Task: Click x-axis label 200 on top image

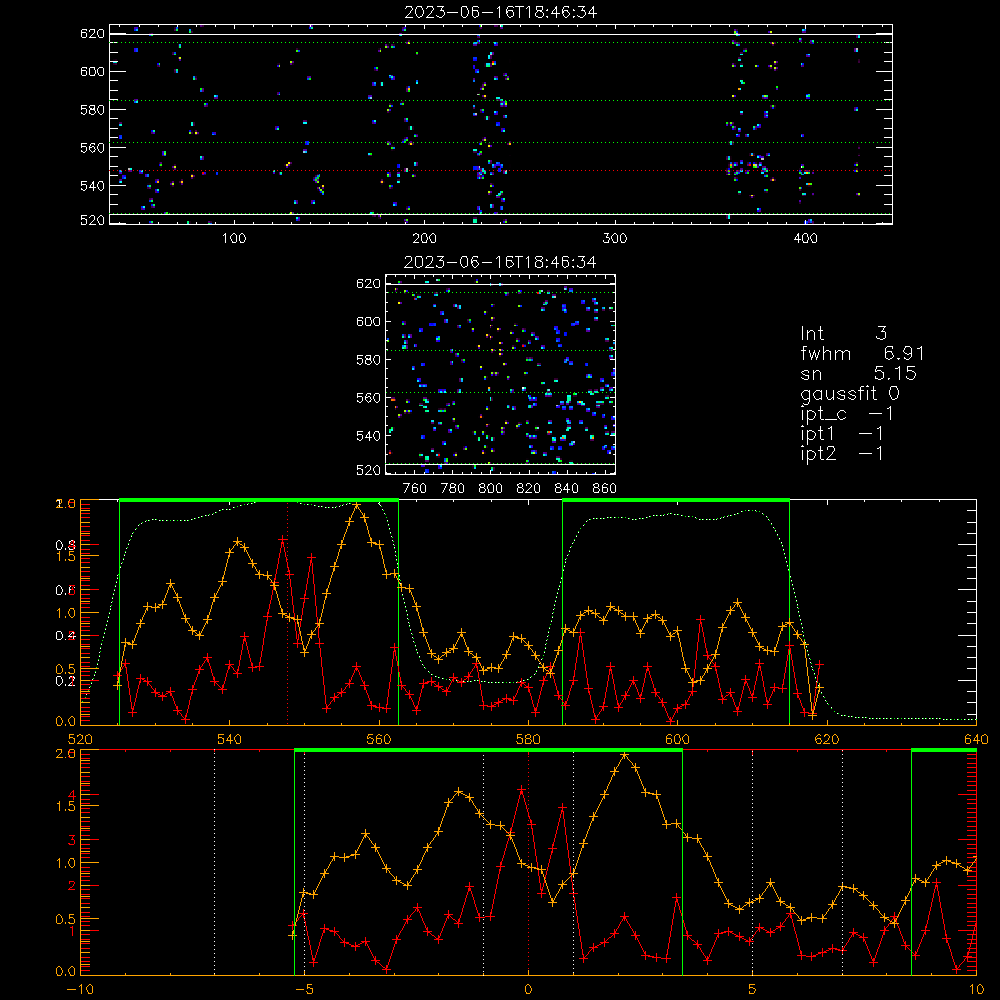Action: pyautogui.click(x=424, y=239)
